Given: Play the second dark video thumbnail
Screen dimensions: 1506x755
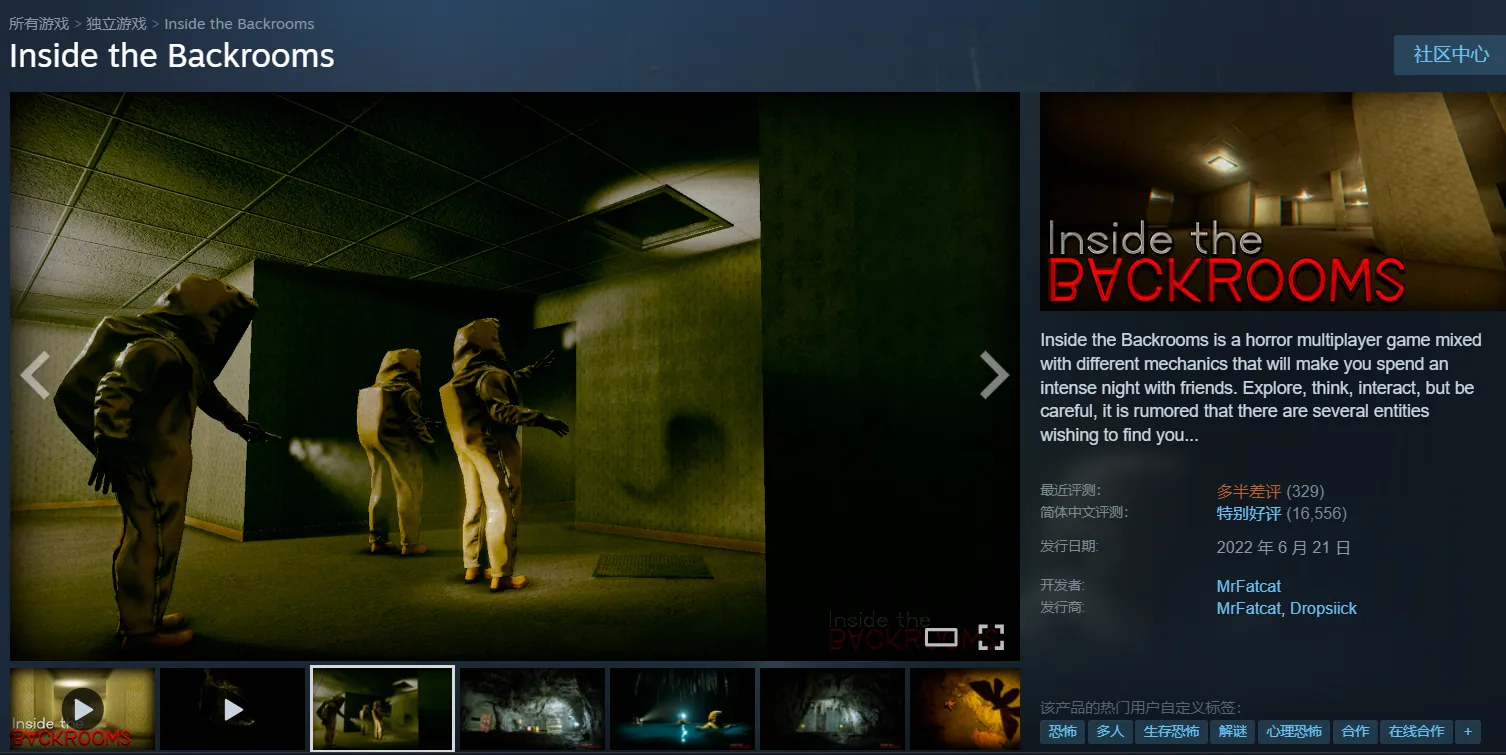Looking at the screenshot, I should coord(233,709).
